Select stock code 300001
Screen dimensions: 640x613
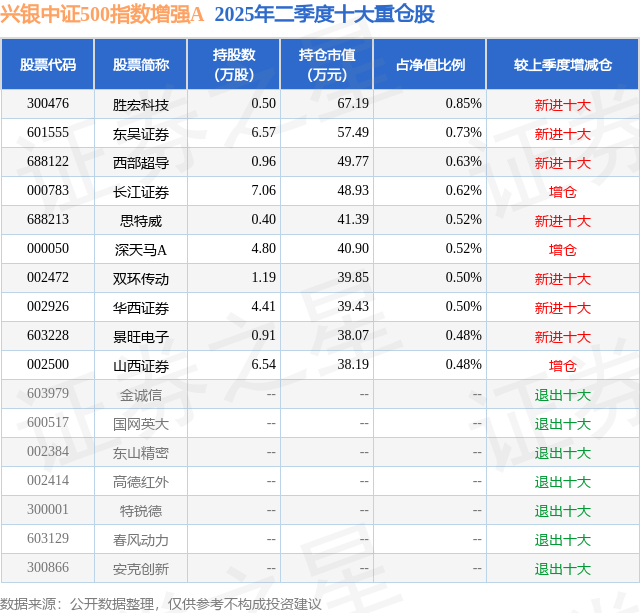(48, 509)
